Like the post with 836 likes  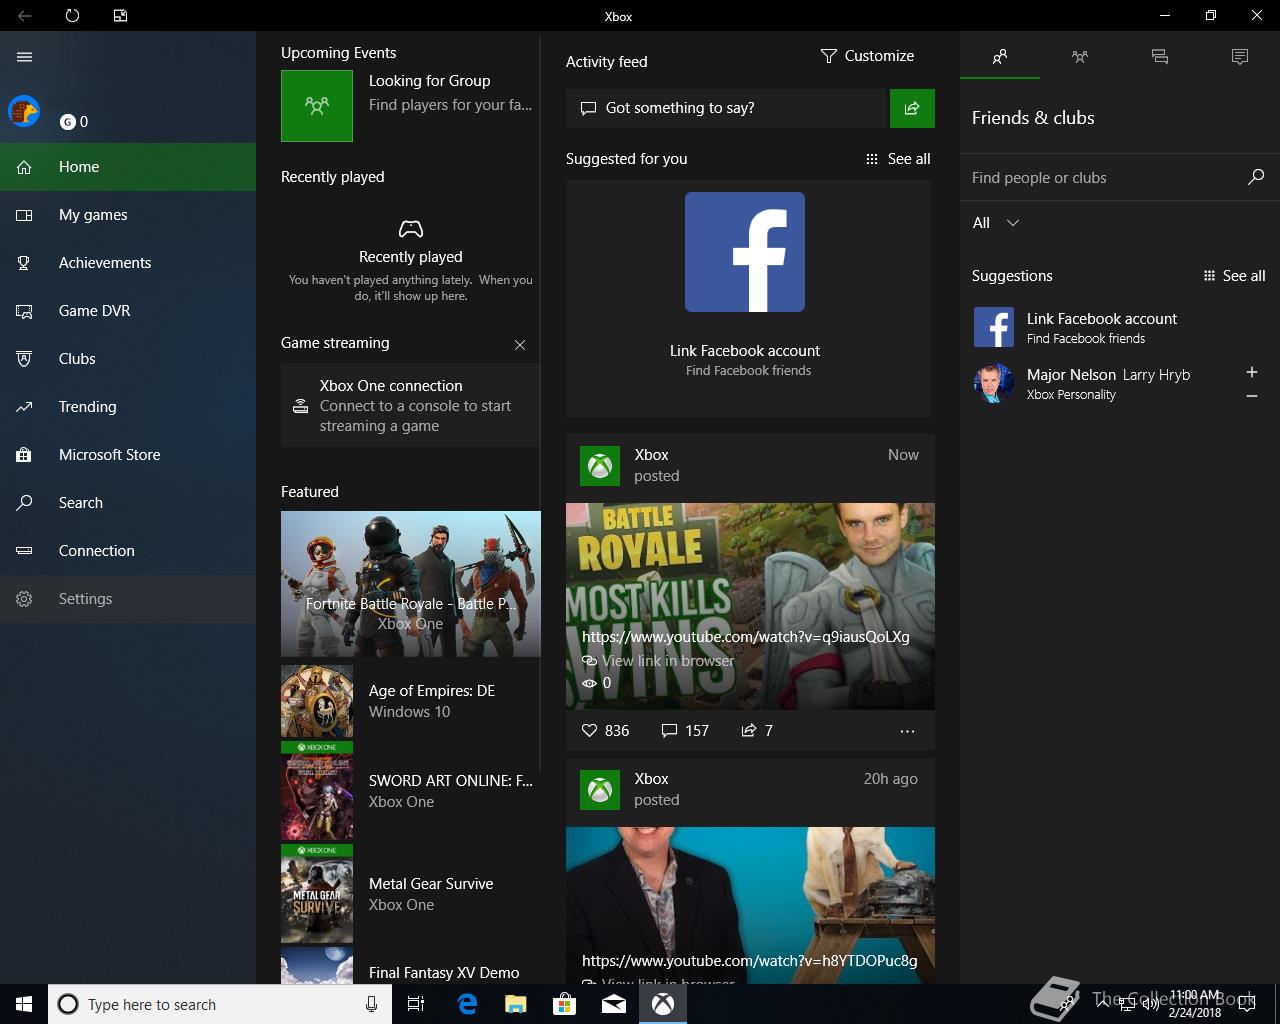point(605,731)
